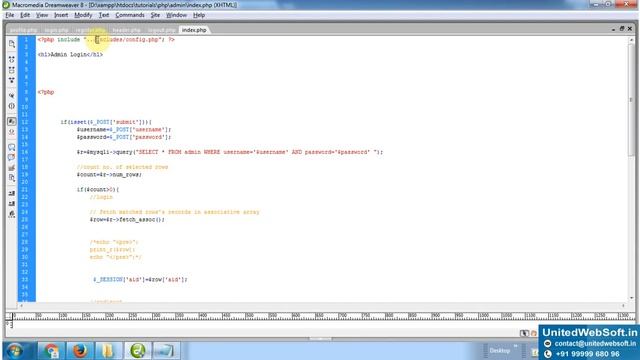Switch to the register.php tab
This screenshot has width=640, height=360.
tap(90, 30)
